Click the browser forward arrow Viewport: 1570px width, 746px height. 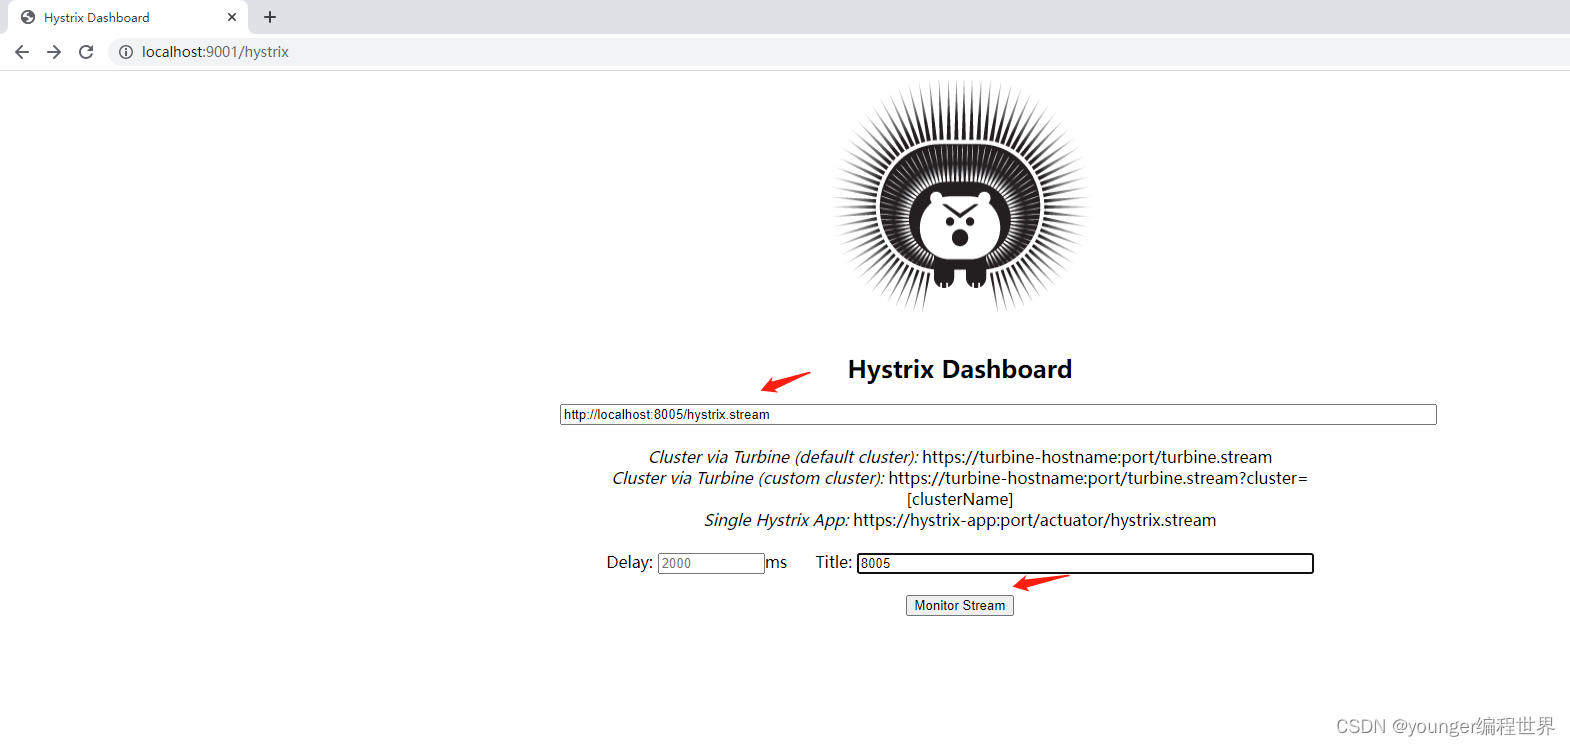[x=54, y=52]
